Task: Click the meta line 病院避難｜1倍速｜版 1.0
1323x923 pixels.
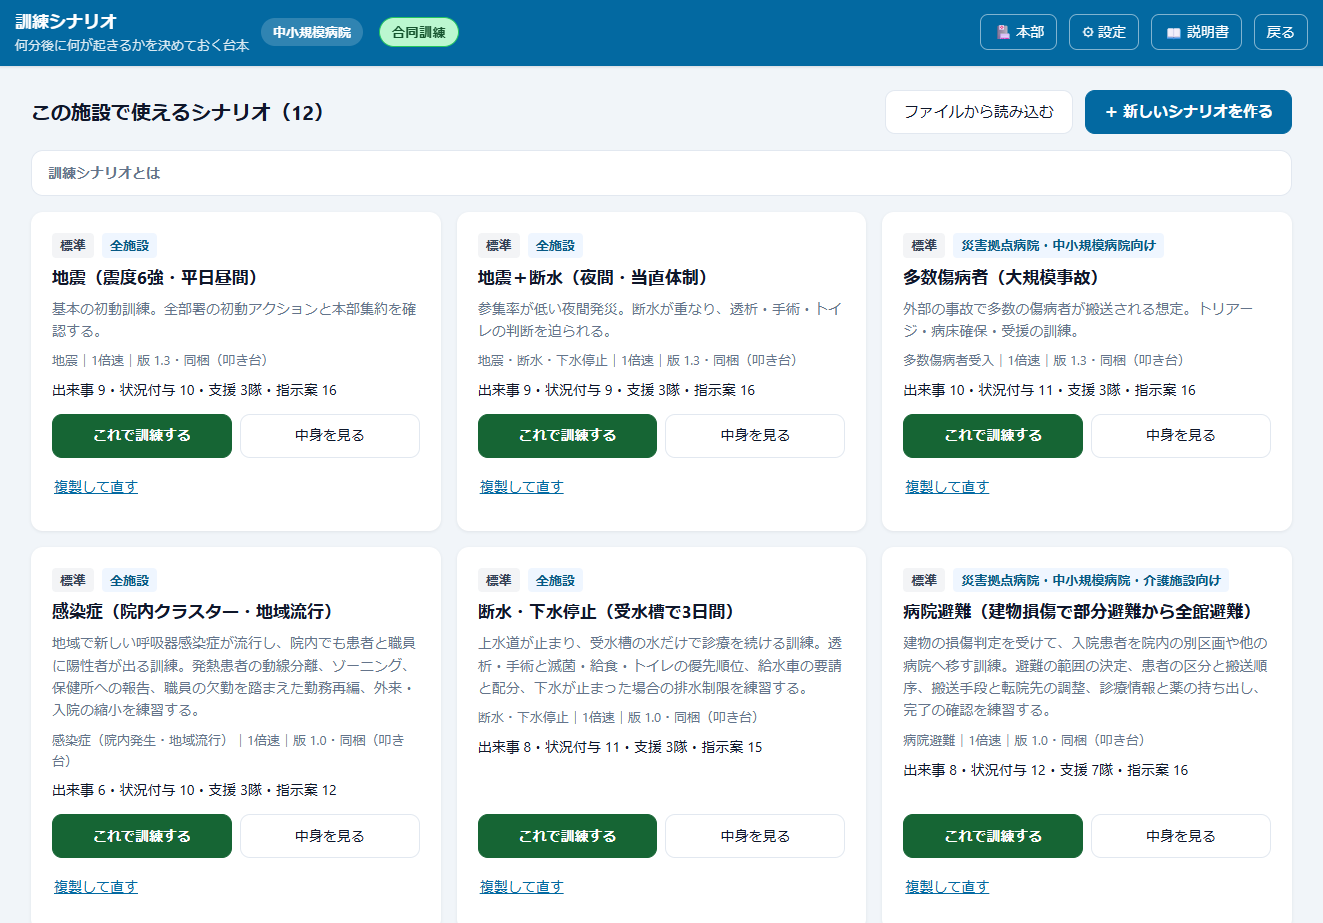Action: click(x=1024, y=740)
